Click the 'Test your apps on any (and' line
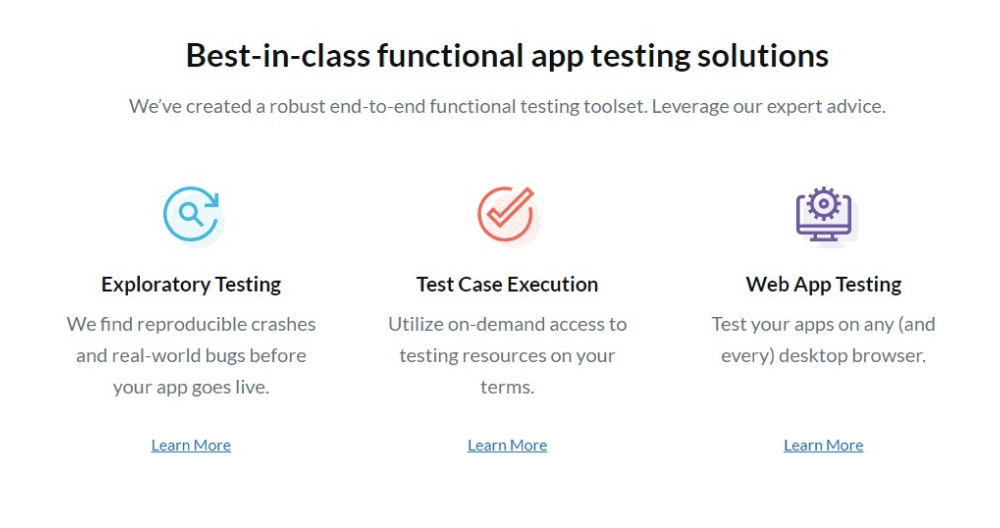This screenshot has height=528, width=1000. [x=823, y=324]
